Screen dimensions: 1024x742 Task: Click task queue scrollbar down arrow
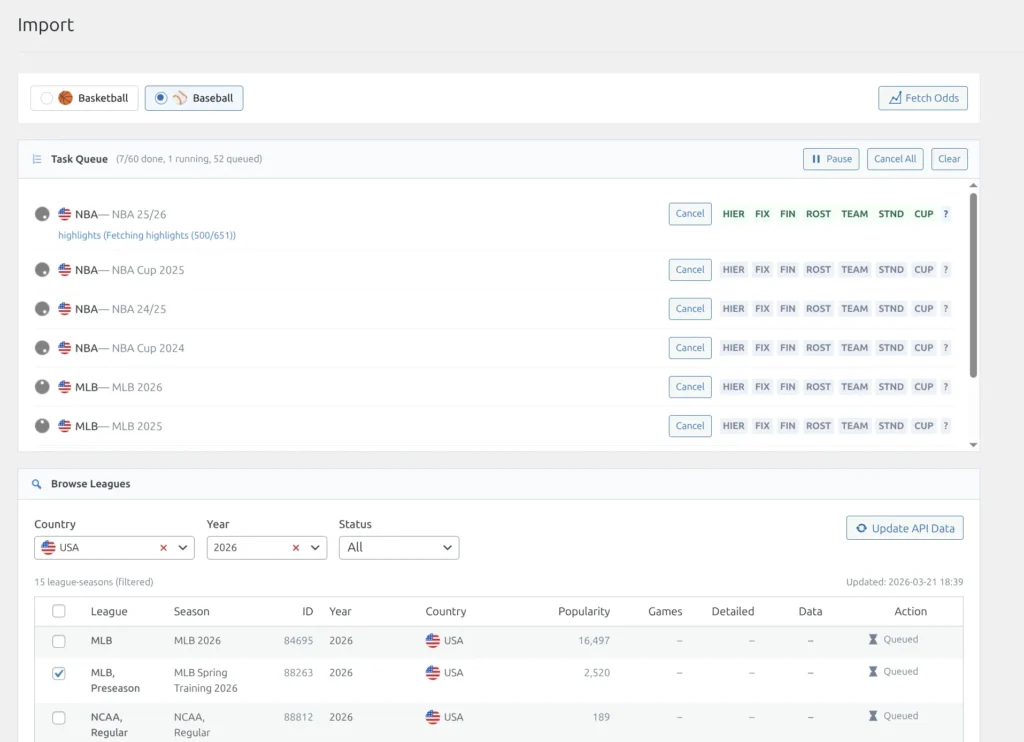[973, 445]
